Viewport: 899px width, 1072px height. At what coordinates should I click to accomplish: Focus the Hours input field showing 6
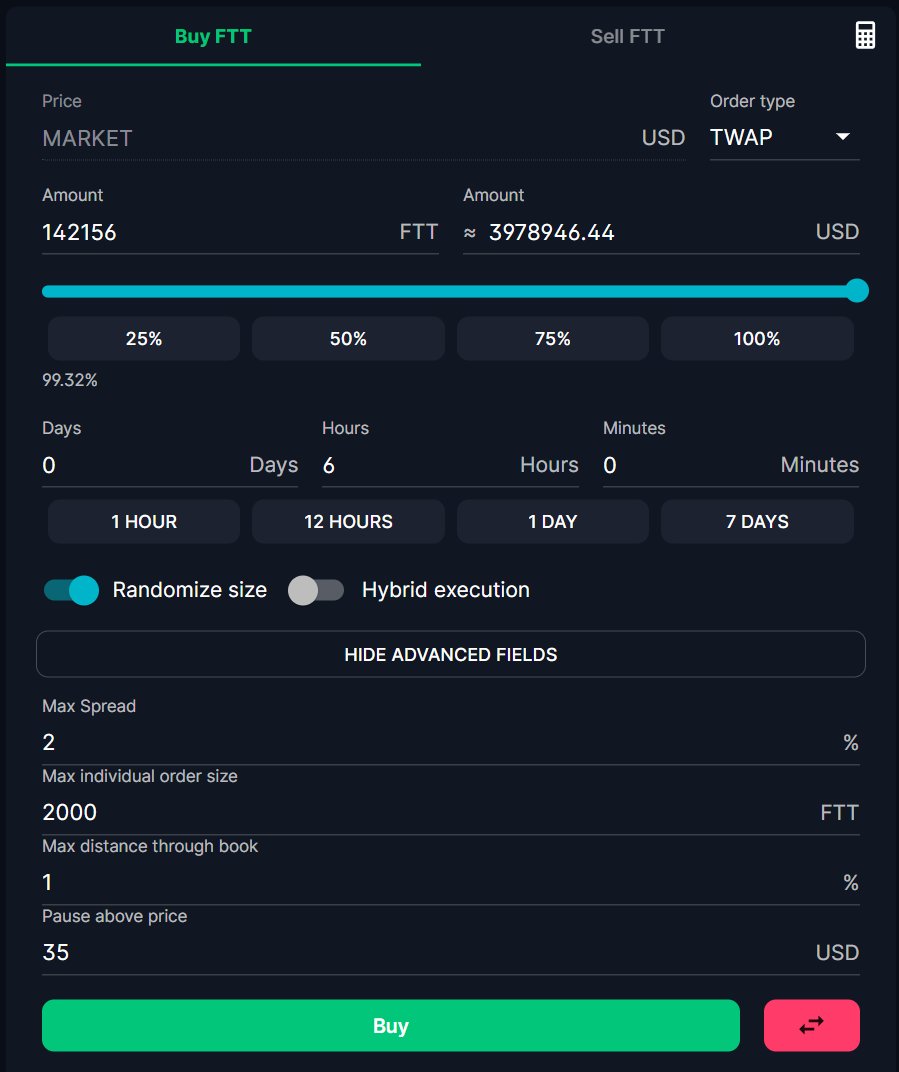pos(451,466)
